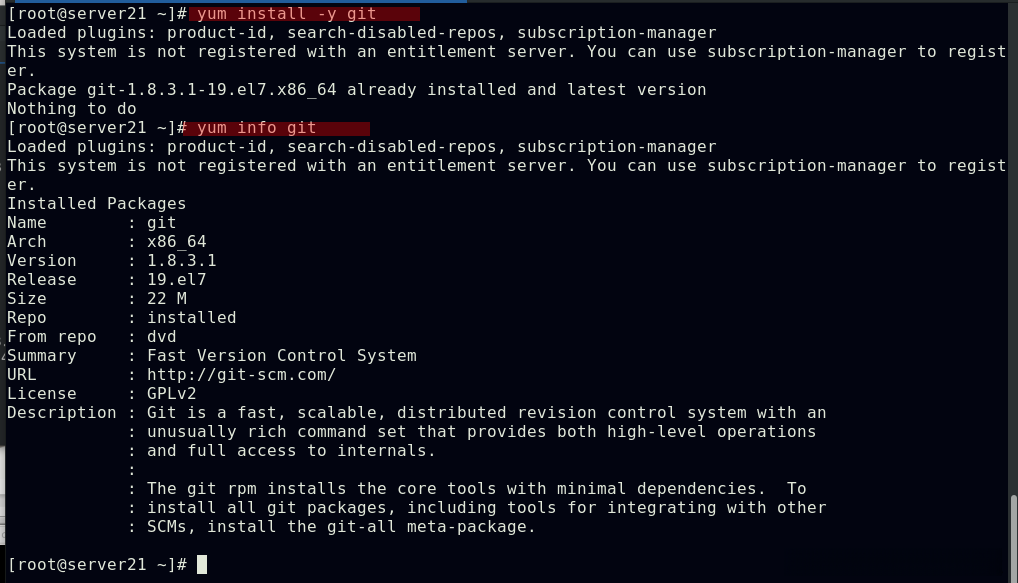
Task: Click the http://git-scm.com/ URL
Action: pos(241,375)
